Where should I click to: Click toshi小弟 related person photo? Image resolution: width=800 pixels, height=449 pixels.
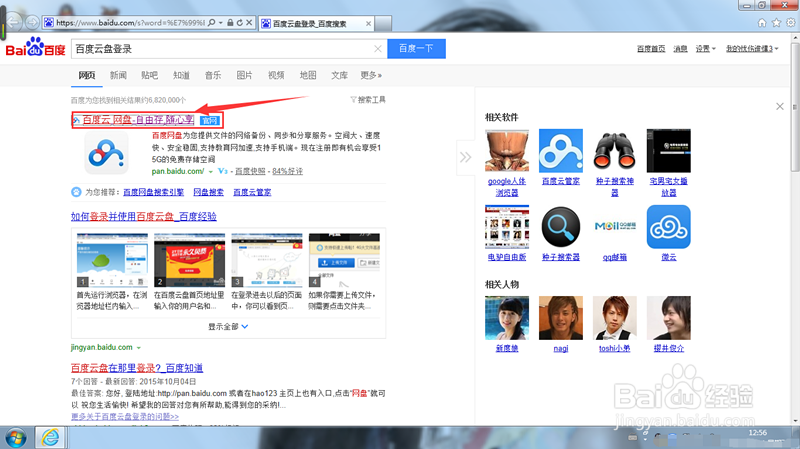click(x=614, y=318)
